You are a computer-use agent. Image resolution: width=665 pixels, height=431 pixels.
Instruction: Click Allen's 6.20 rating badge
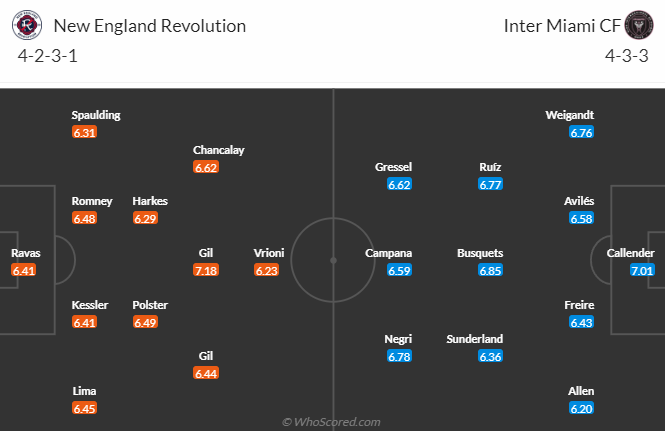point(580,408)
